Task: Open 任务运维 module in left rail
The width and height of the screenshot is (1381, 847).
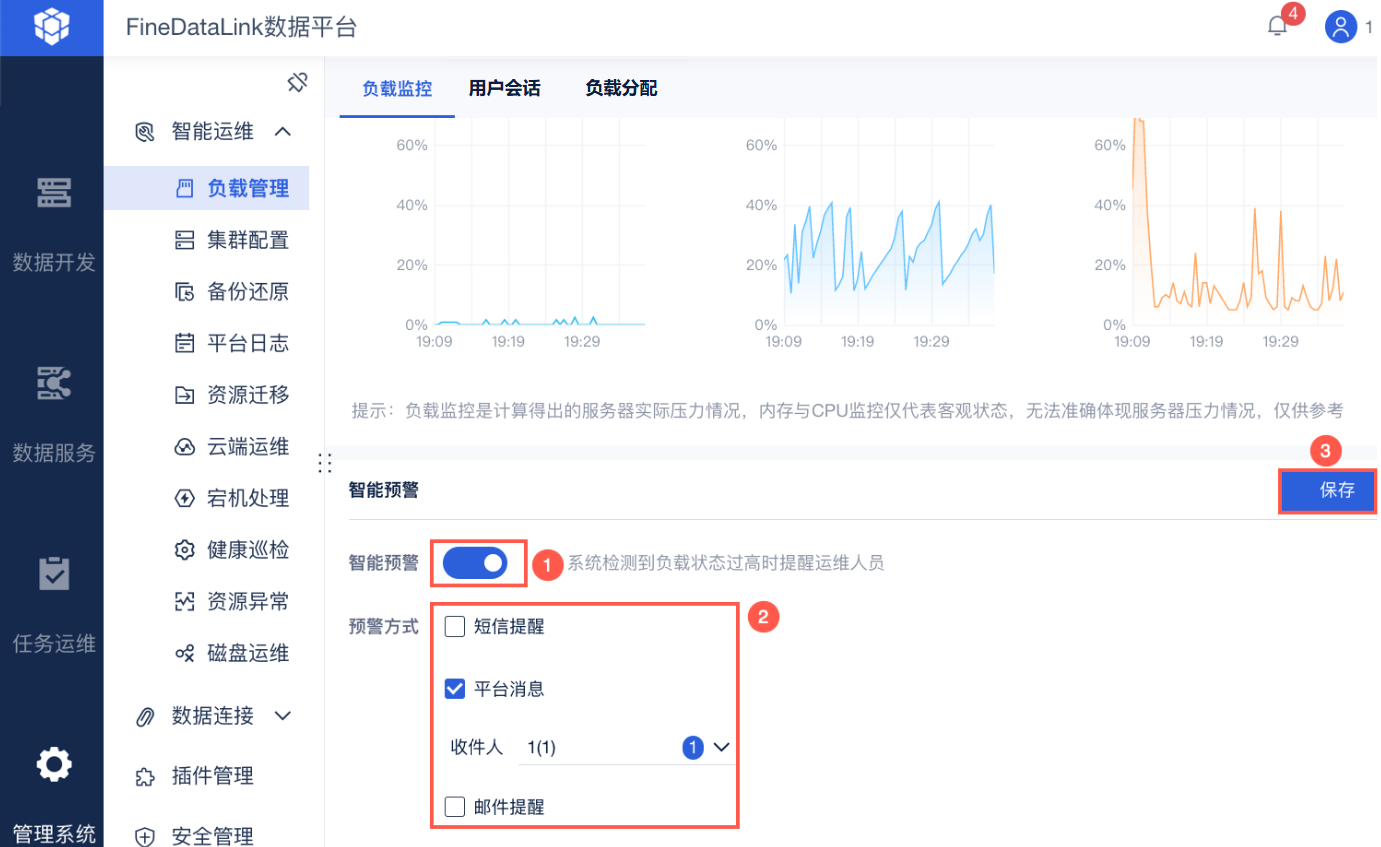Action: [52, 604]
